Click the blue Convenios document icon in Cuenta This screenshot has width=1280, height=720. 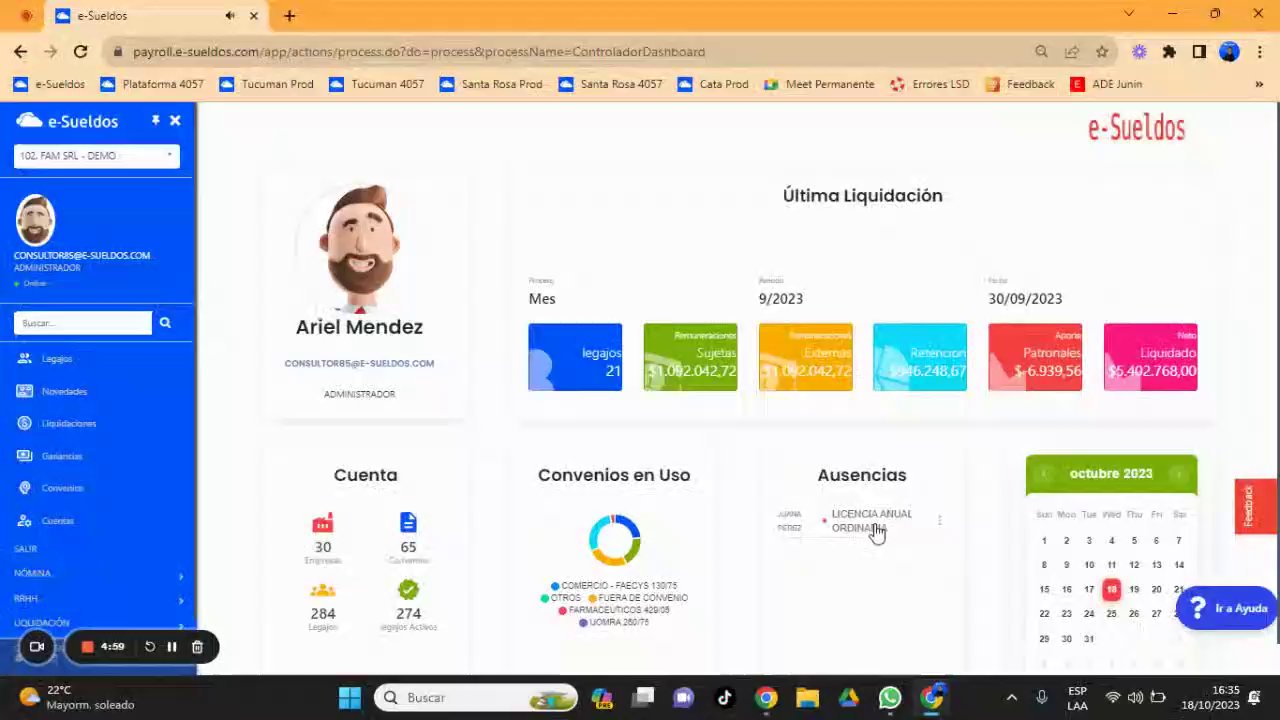click(x=408, y=523)
